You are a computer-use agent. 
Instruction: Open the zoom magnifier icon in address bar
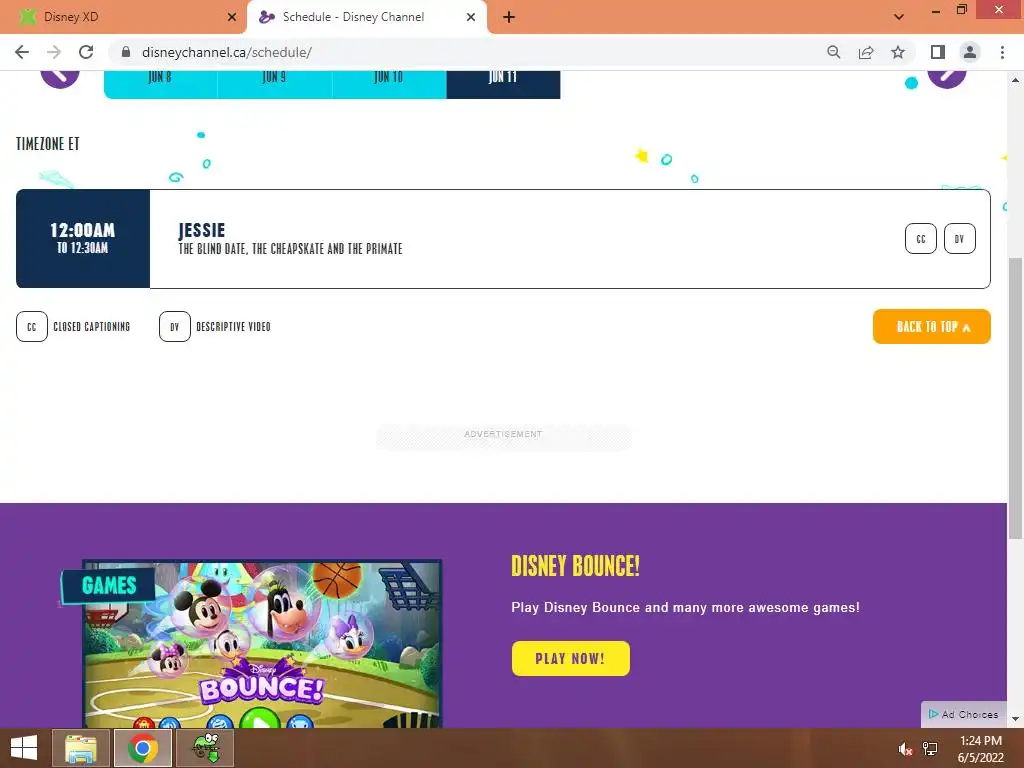833,52
